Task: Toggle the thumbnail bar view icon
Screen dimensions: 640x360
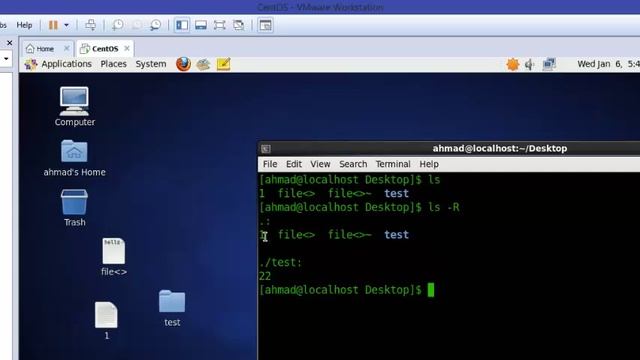Action: click(201, 25)
